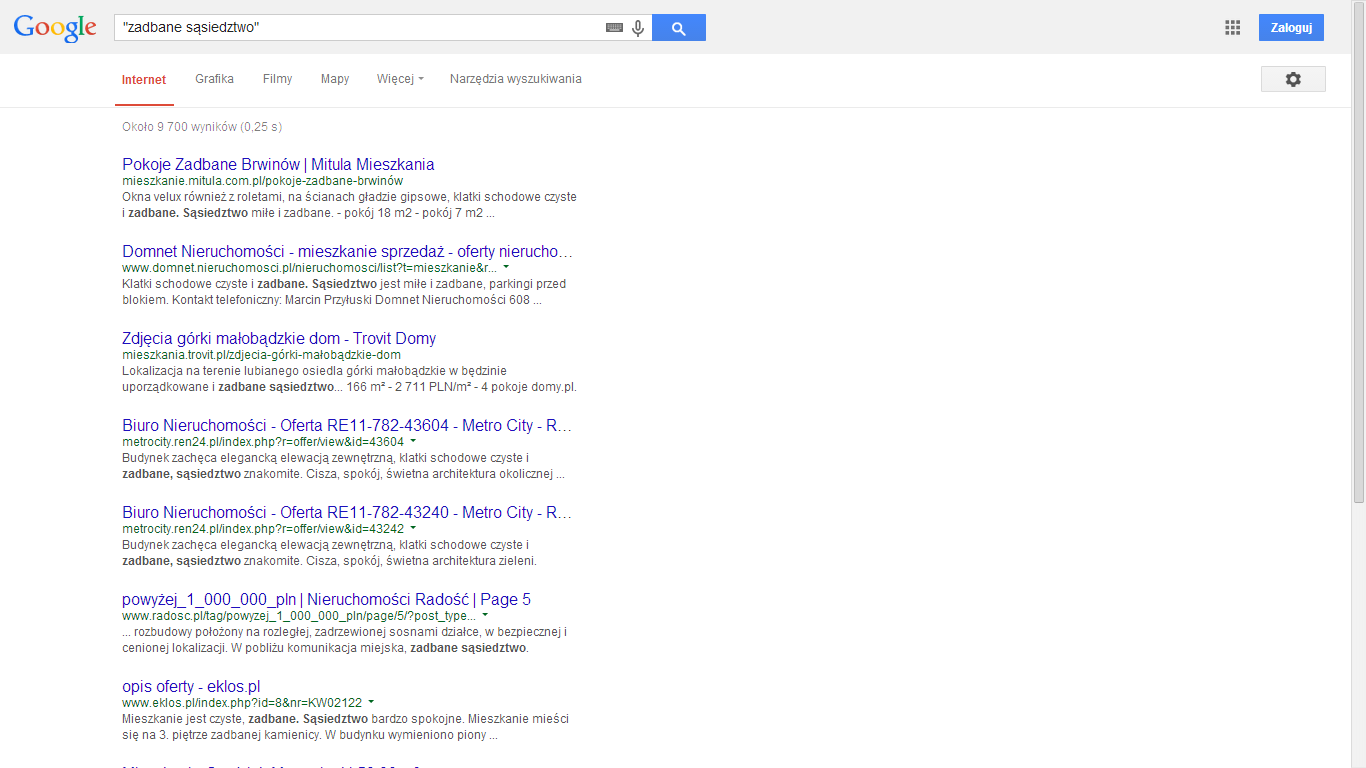Open the on-screen keyboard icon
1366x768 pixels.
[x=614, y=28]
